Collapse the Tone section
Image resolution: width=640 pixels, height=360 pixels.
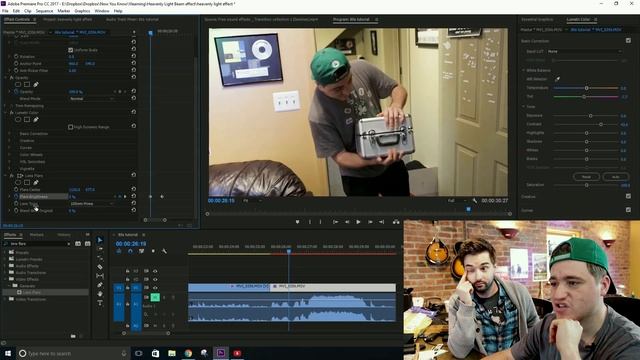(x=524, y=107)
